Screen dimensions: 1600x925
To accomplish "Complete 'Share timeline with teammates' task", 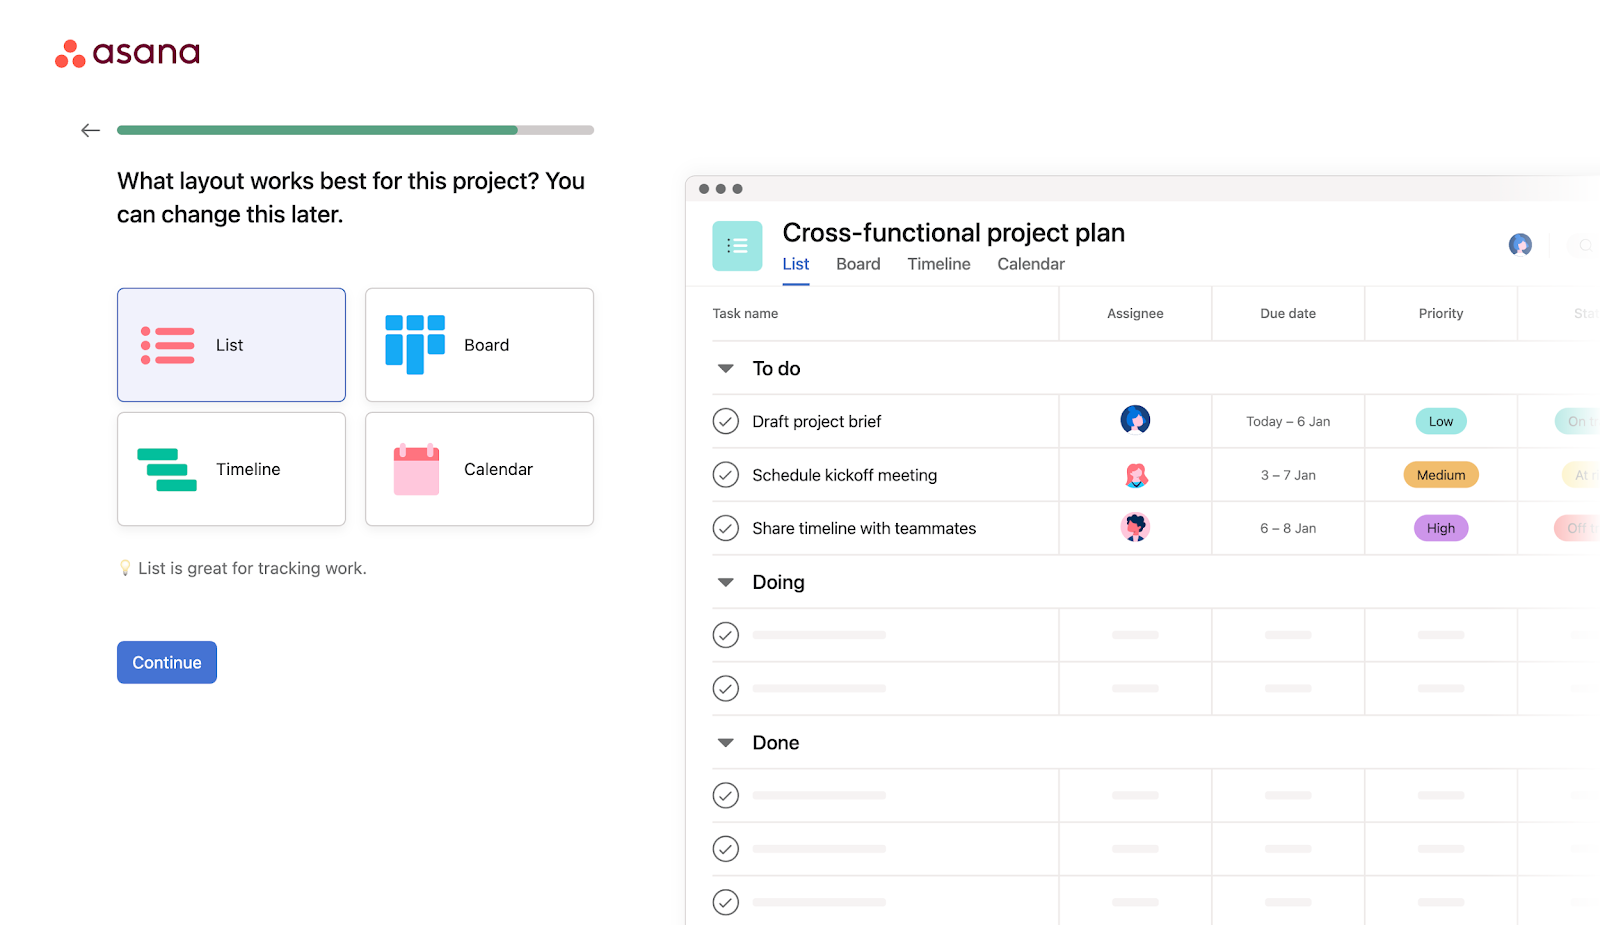I will pos(725,527).
